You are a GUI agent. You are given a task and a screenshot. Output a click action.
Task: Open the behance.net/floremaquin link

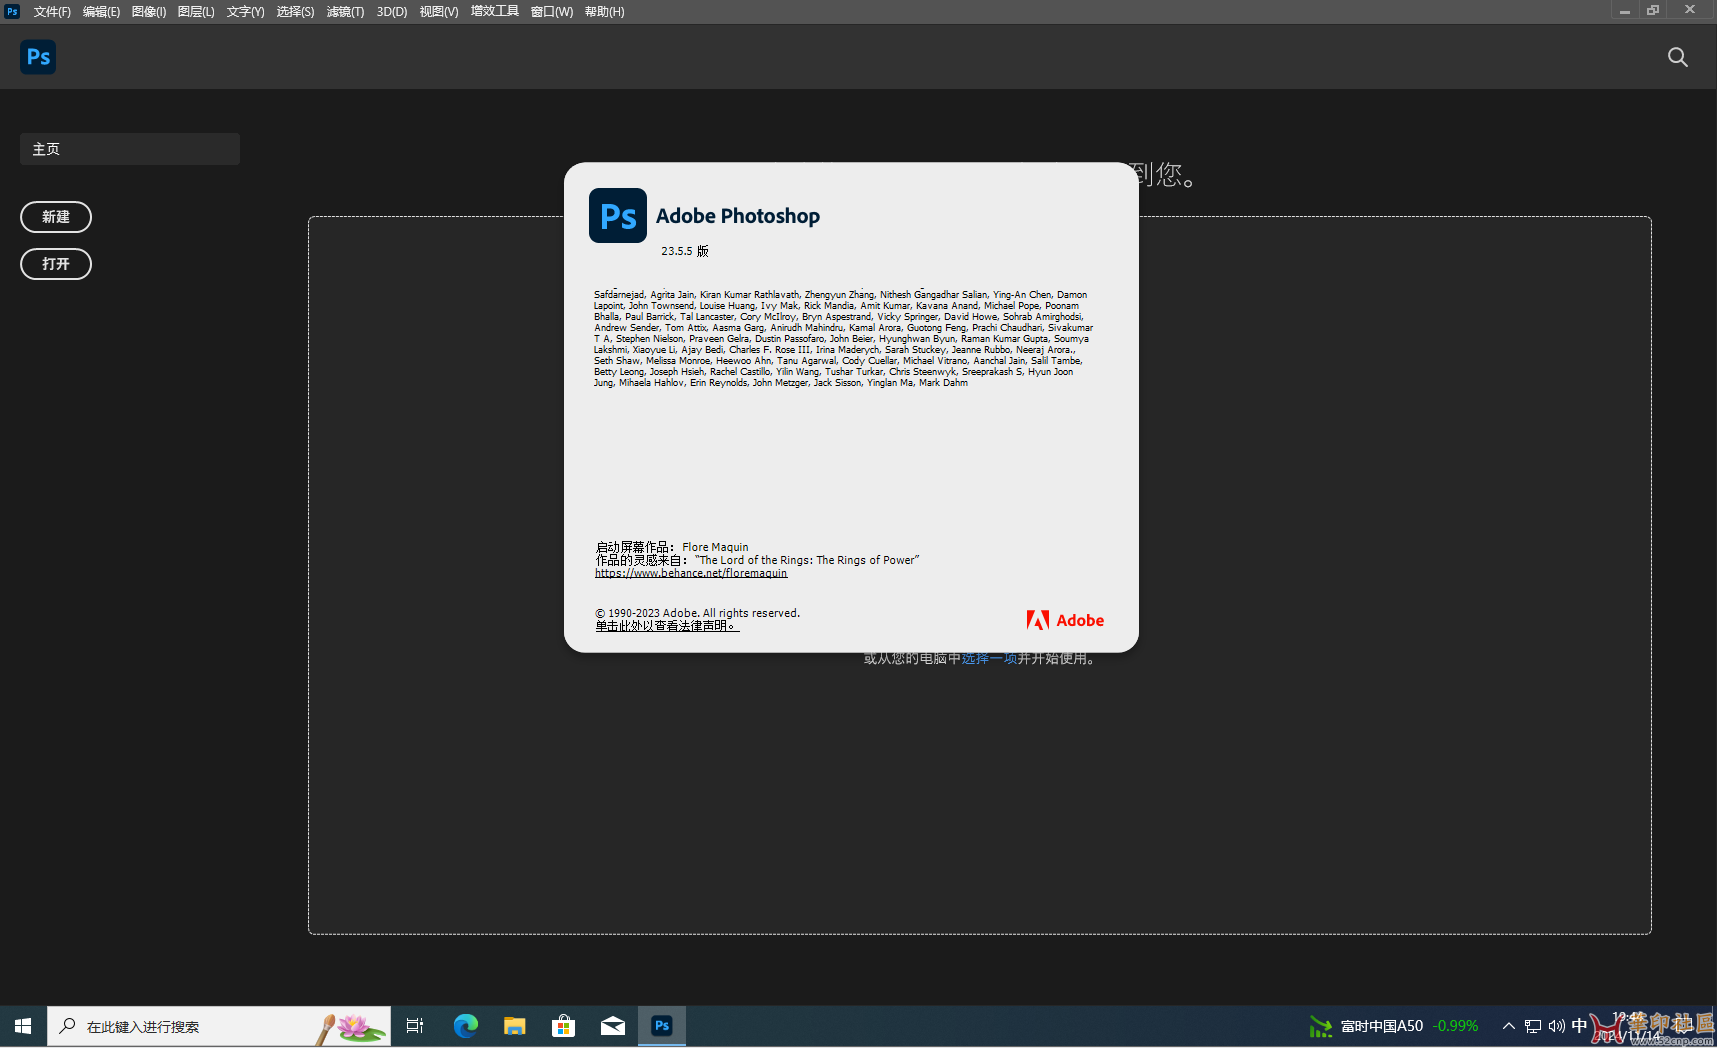click(691, 573)
